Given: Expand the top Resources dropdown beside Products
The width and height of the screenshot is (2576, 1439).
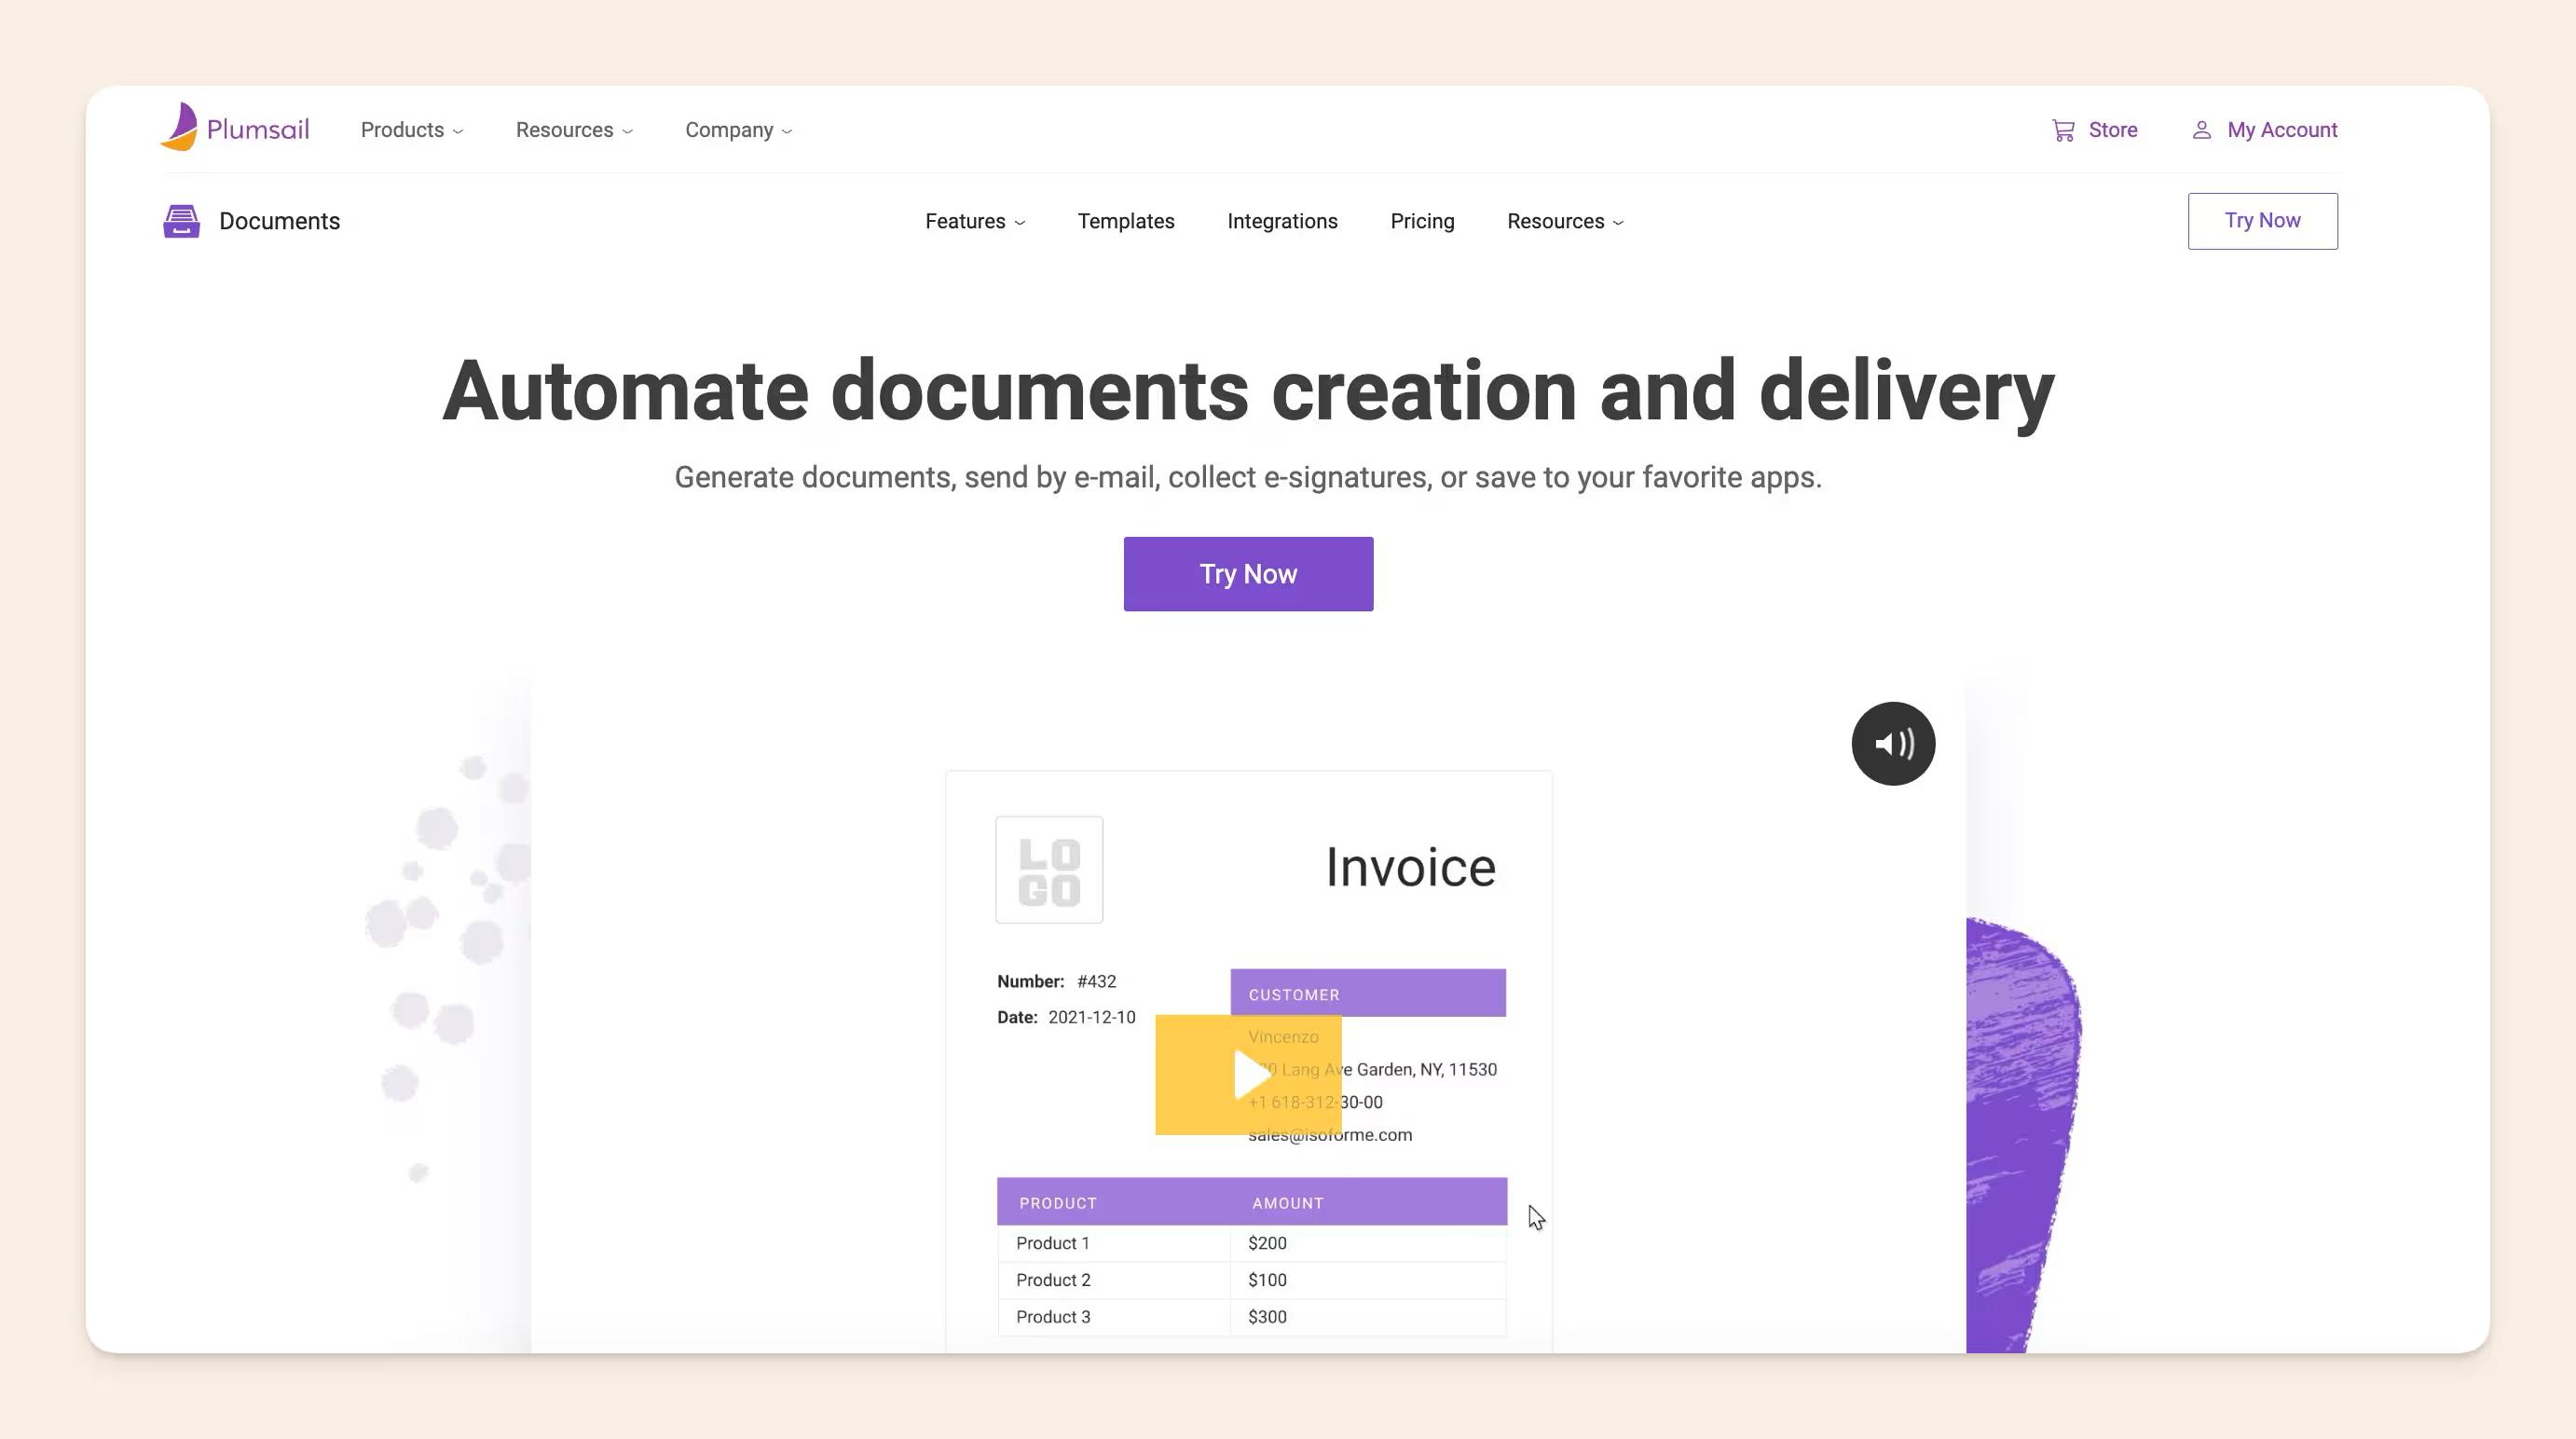Looking at the screenshot, I should [574, 130].
